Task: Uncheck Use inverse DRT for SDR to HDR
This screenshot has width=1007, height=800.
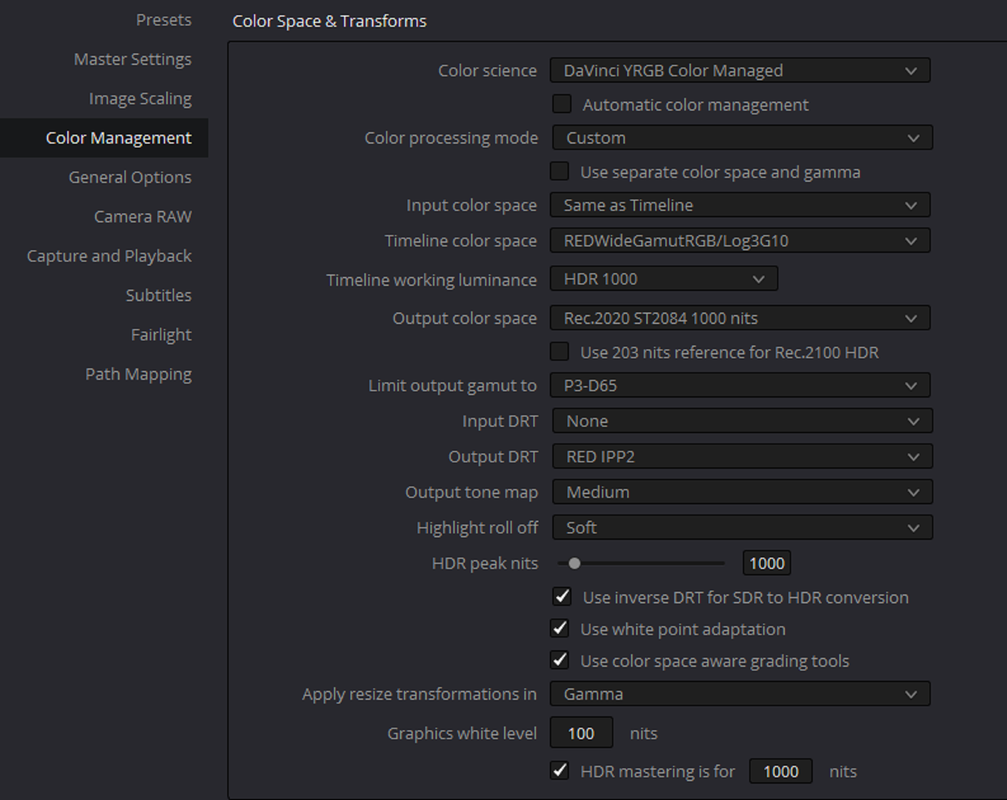Action: tap(562, 596)
